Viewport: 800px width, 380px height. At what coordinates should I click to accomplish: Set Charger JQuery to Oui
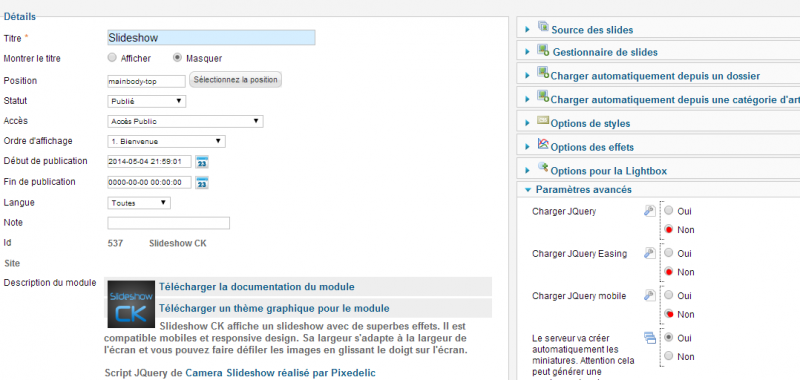[668, 211]
